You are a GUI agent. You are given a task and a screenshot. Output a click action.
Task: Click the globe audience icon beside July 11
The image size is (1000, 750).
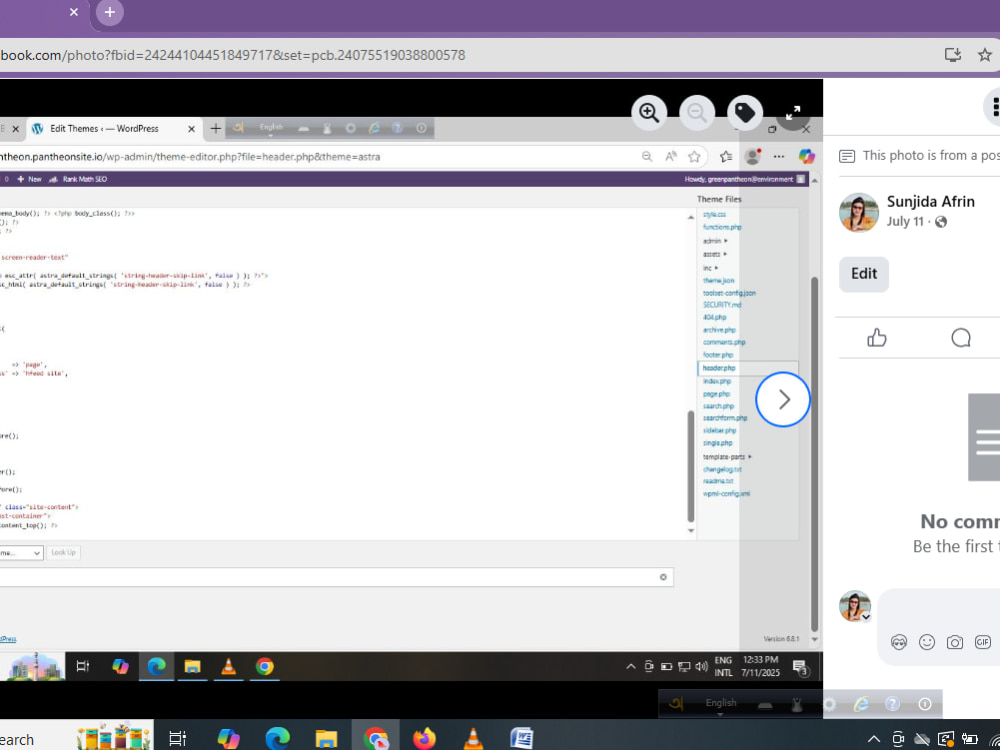coord(941,222)
